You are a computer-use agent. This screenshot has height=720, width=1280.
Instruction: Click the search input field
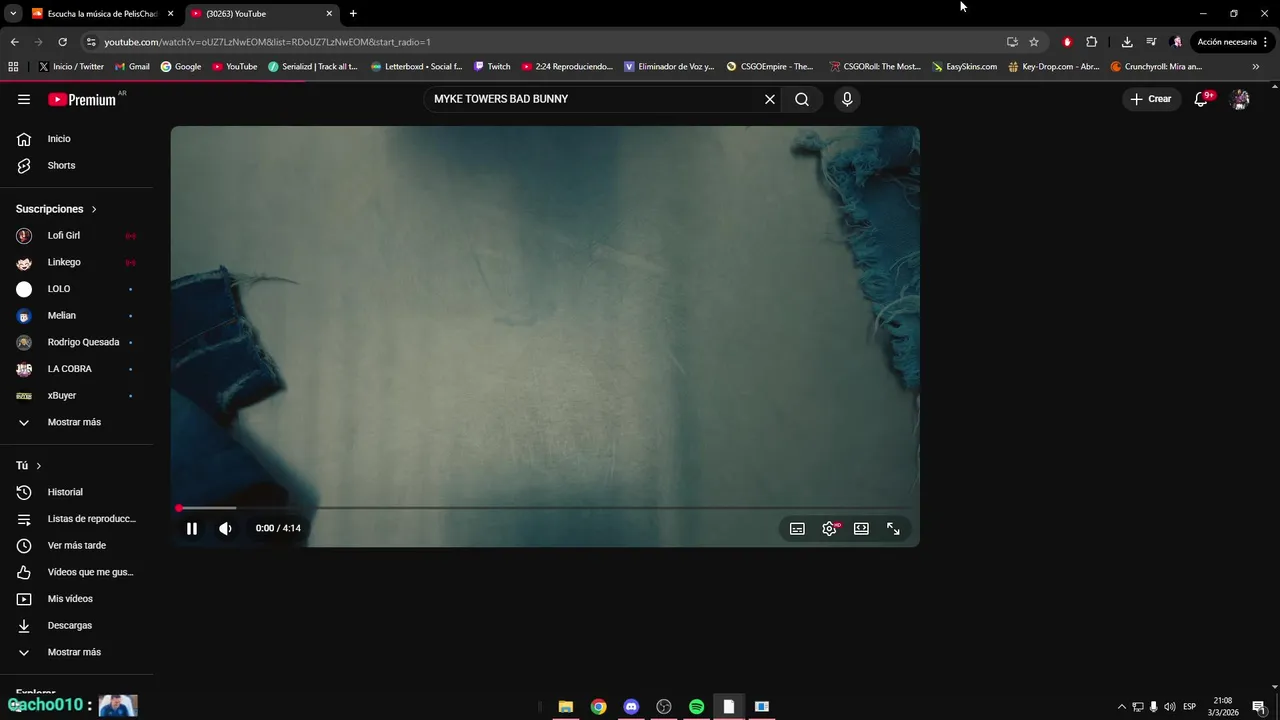click(x=595, y=99)
